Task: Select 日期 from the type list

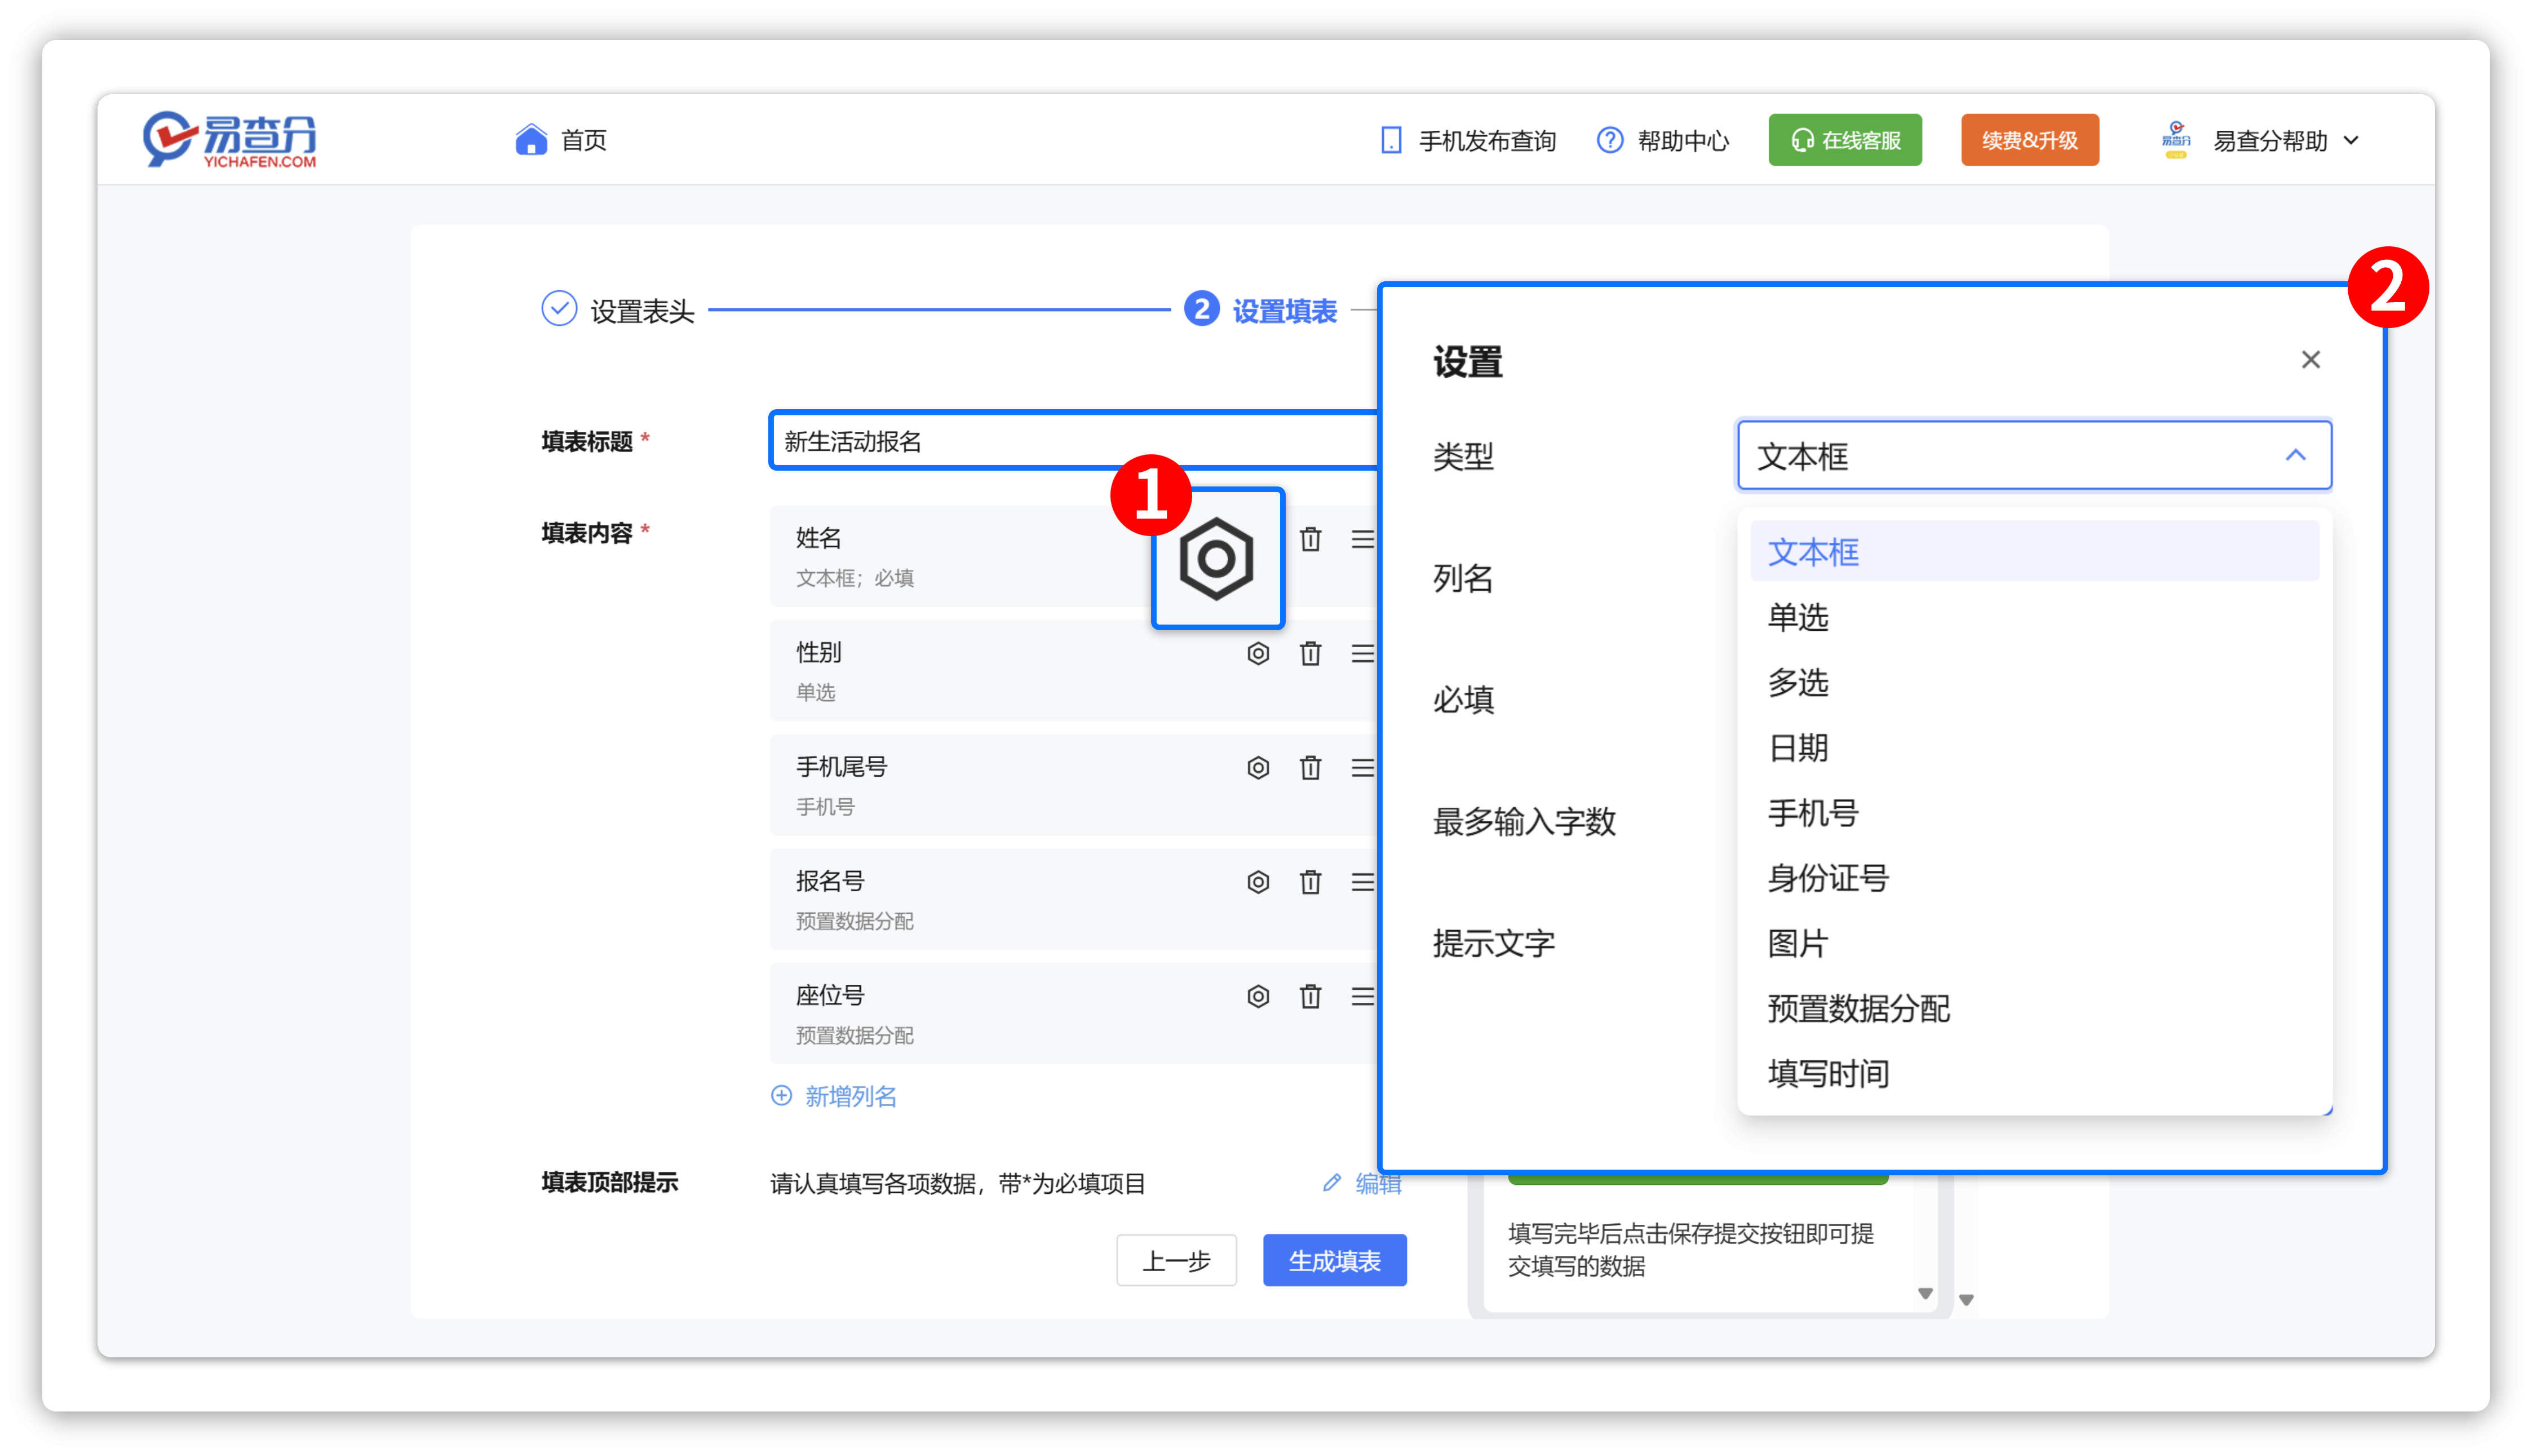Action: (2034, 747)
